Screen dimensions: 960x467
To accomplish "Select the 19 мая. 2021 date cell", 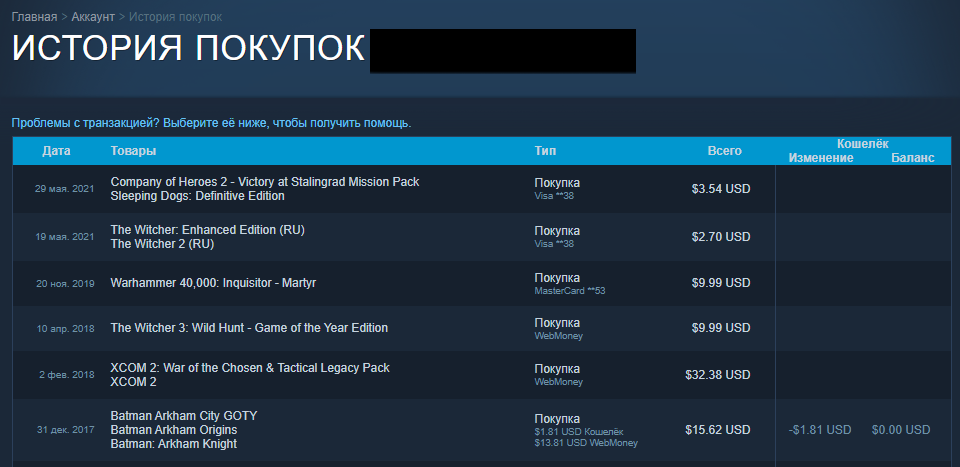I will (64, 237).
